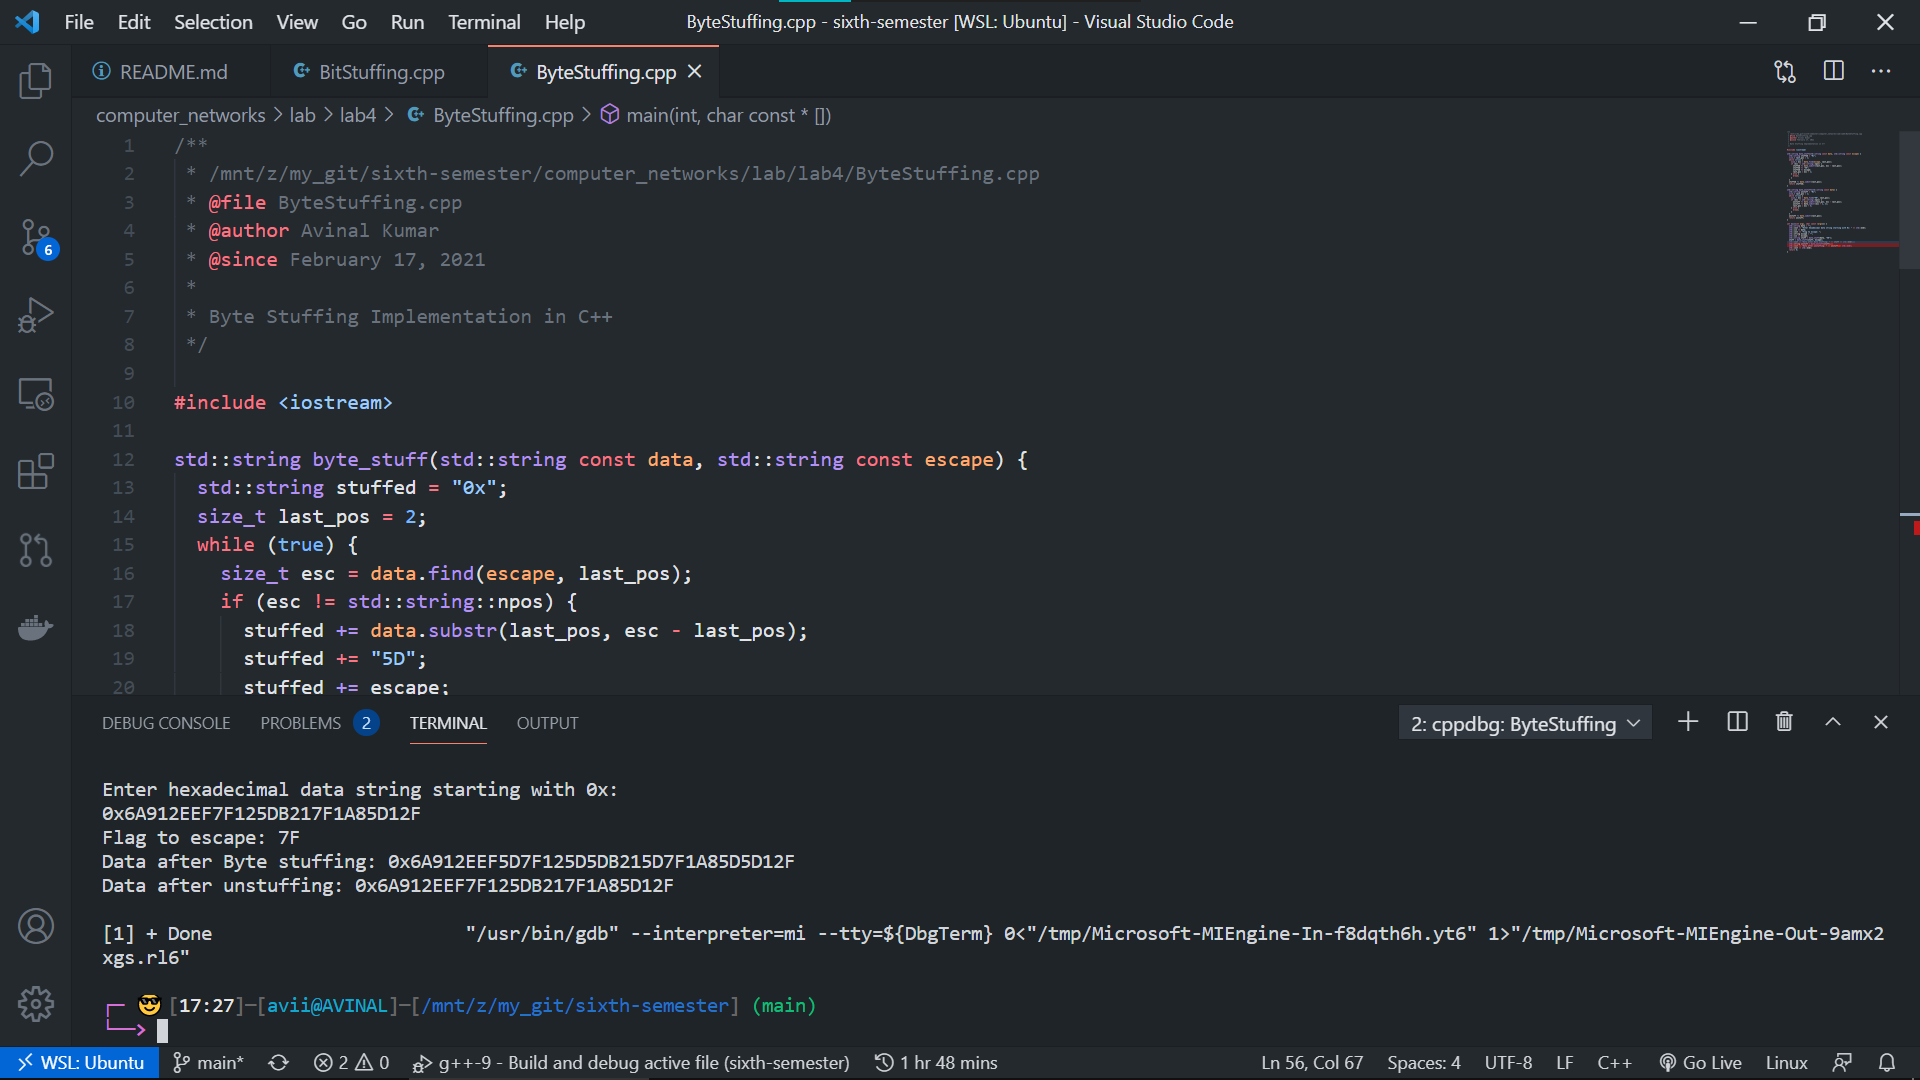
Task: Split the editor using the split icon
Action: 1833,71
